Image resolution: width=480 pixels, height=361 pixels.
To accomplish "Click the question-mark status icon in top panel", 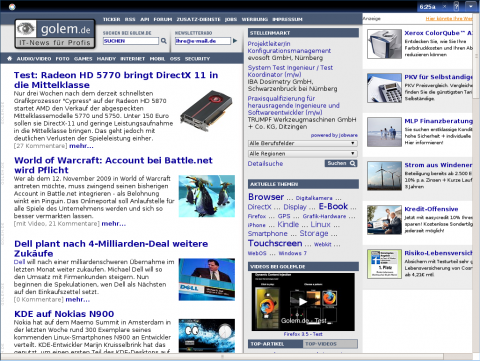I will coord(456,6).
